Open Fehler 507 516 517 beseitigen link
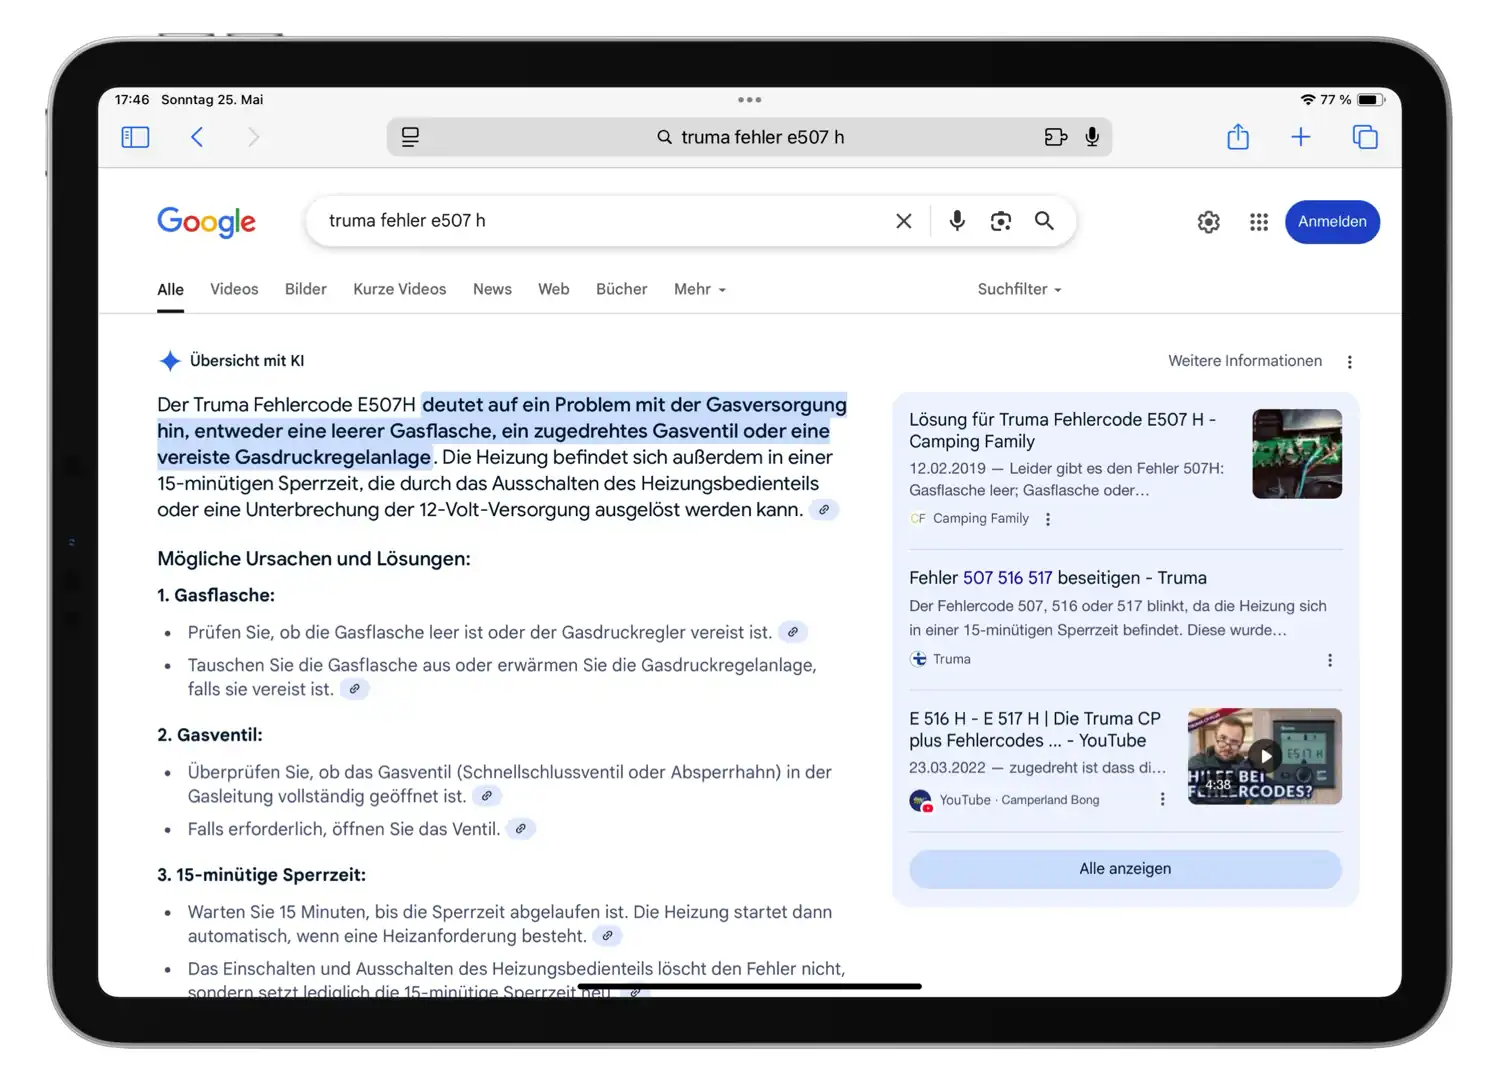1500x1086 pixels. coord(1057,578)
